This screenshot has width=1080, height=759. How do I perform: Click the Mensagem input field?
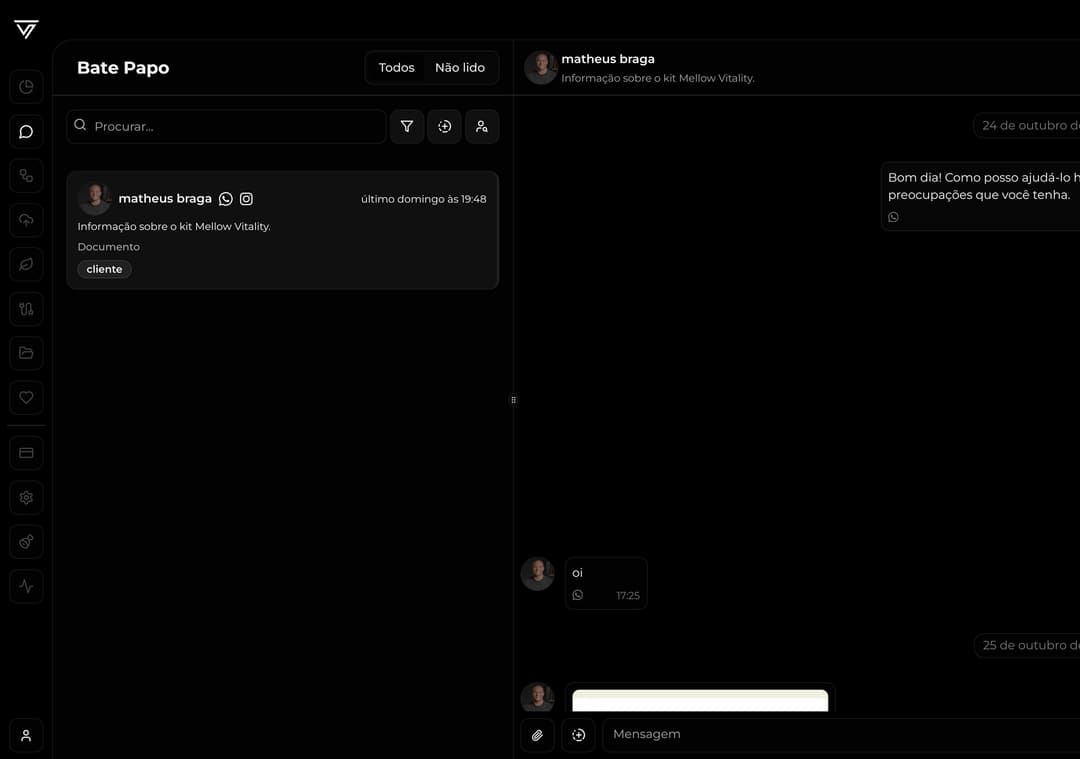[840, 734]
